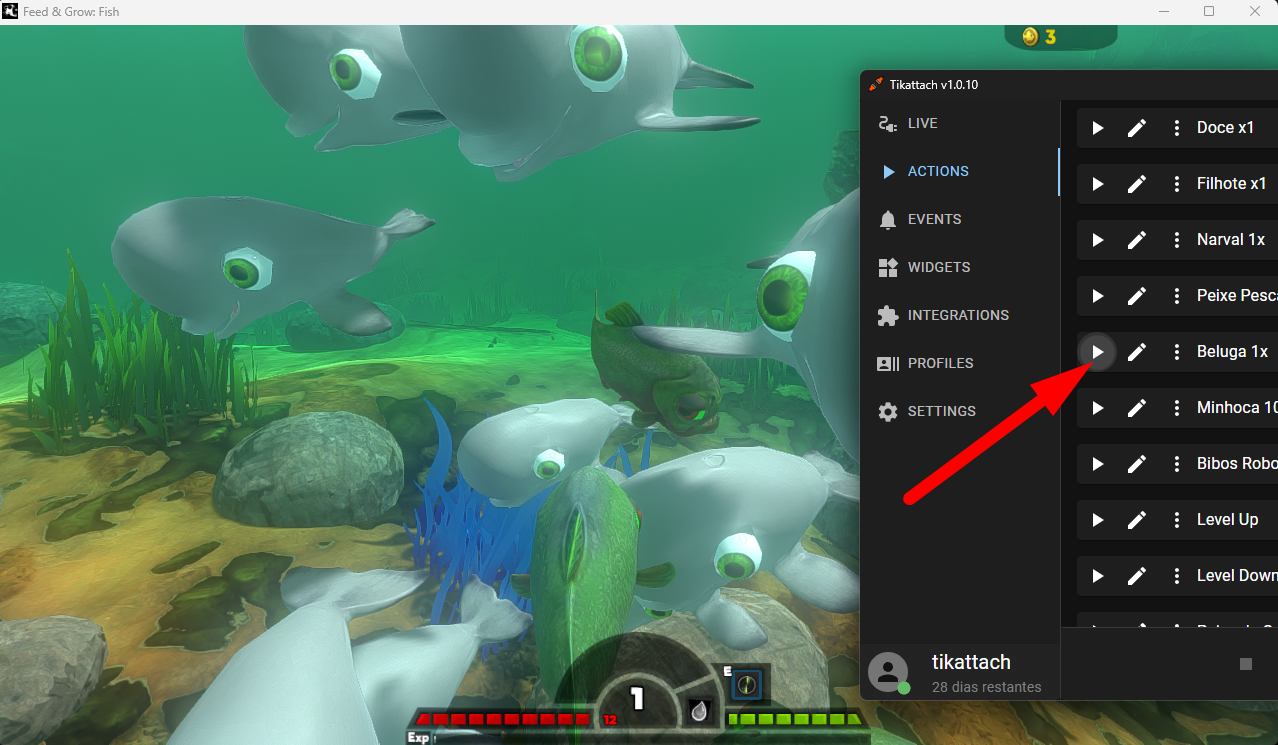This screenshot has height=745, width=1278.
Task: Run the Level Up action
Action: click(x=1098, y=520)
